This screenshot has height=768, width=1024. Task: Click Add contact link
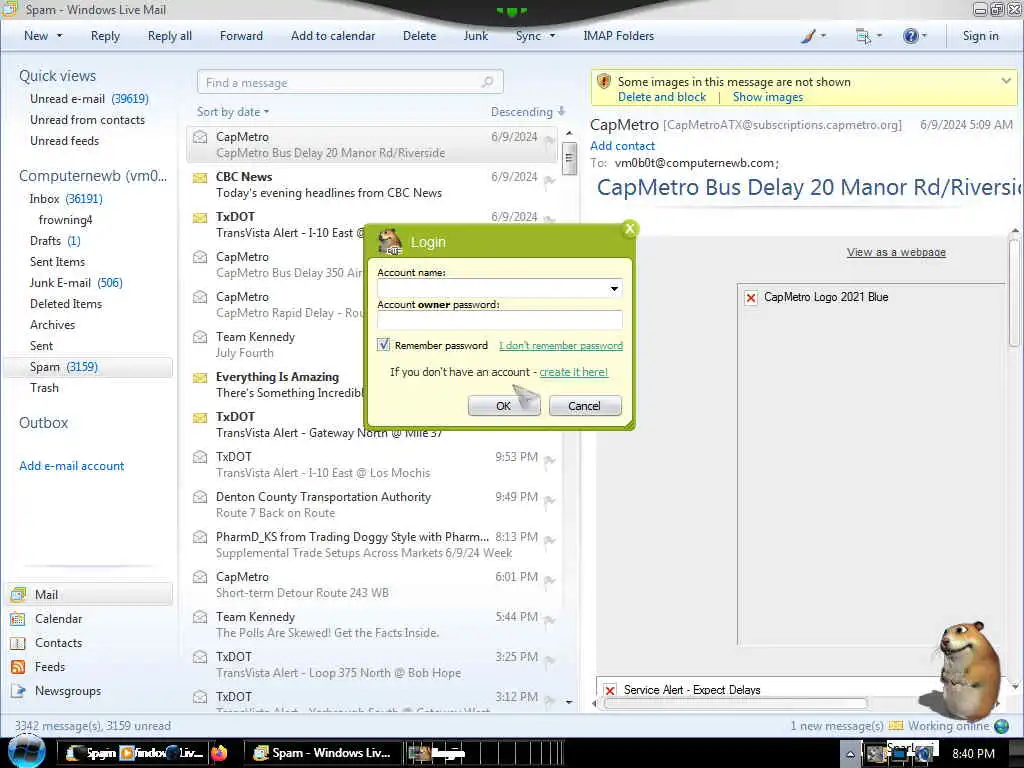click(622, 146)
